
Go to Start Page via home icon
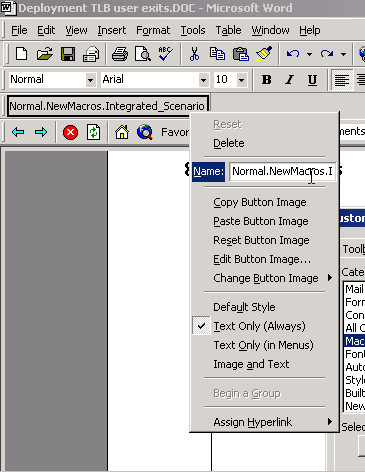click(122, 132)
